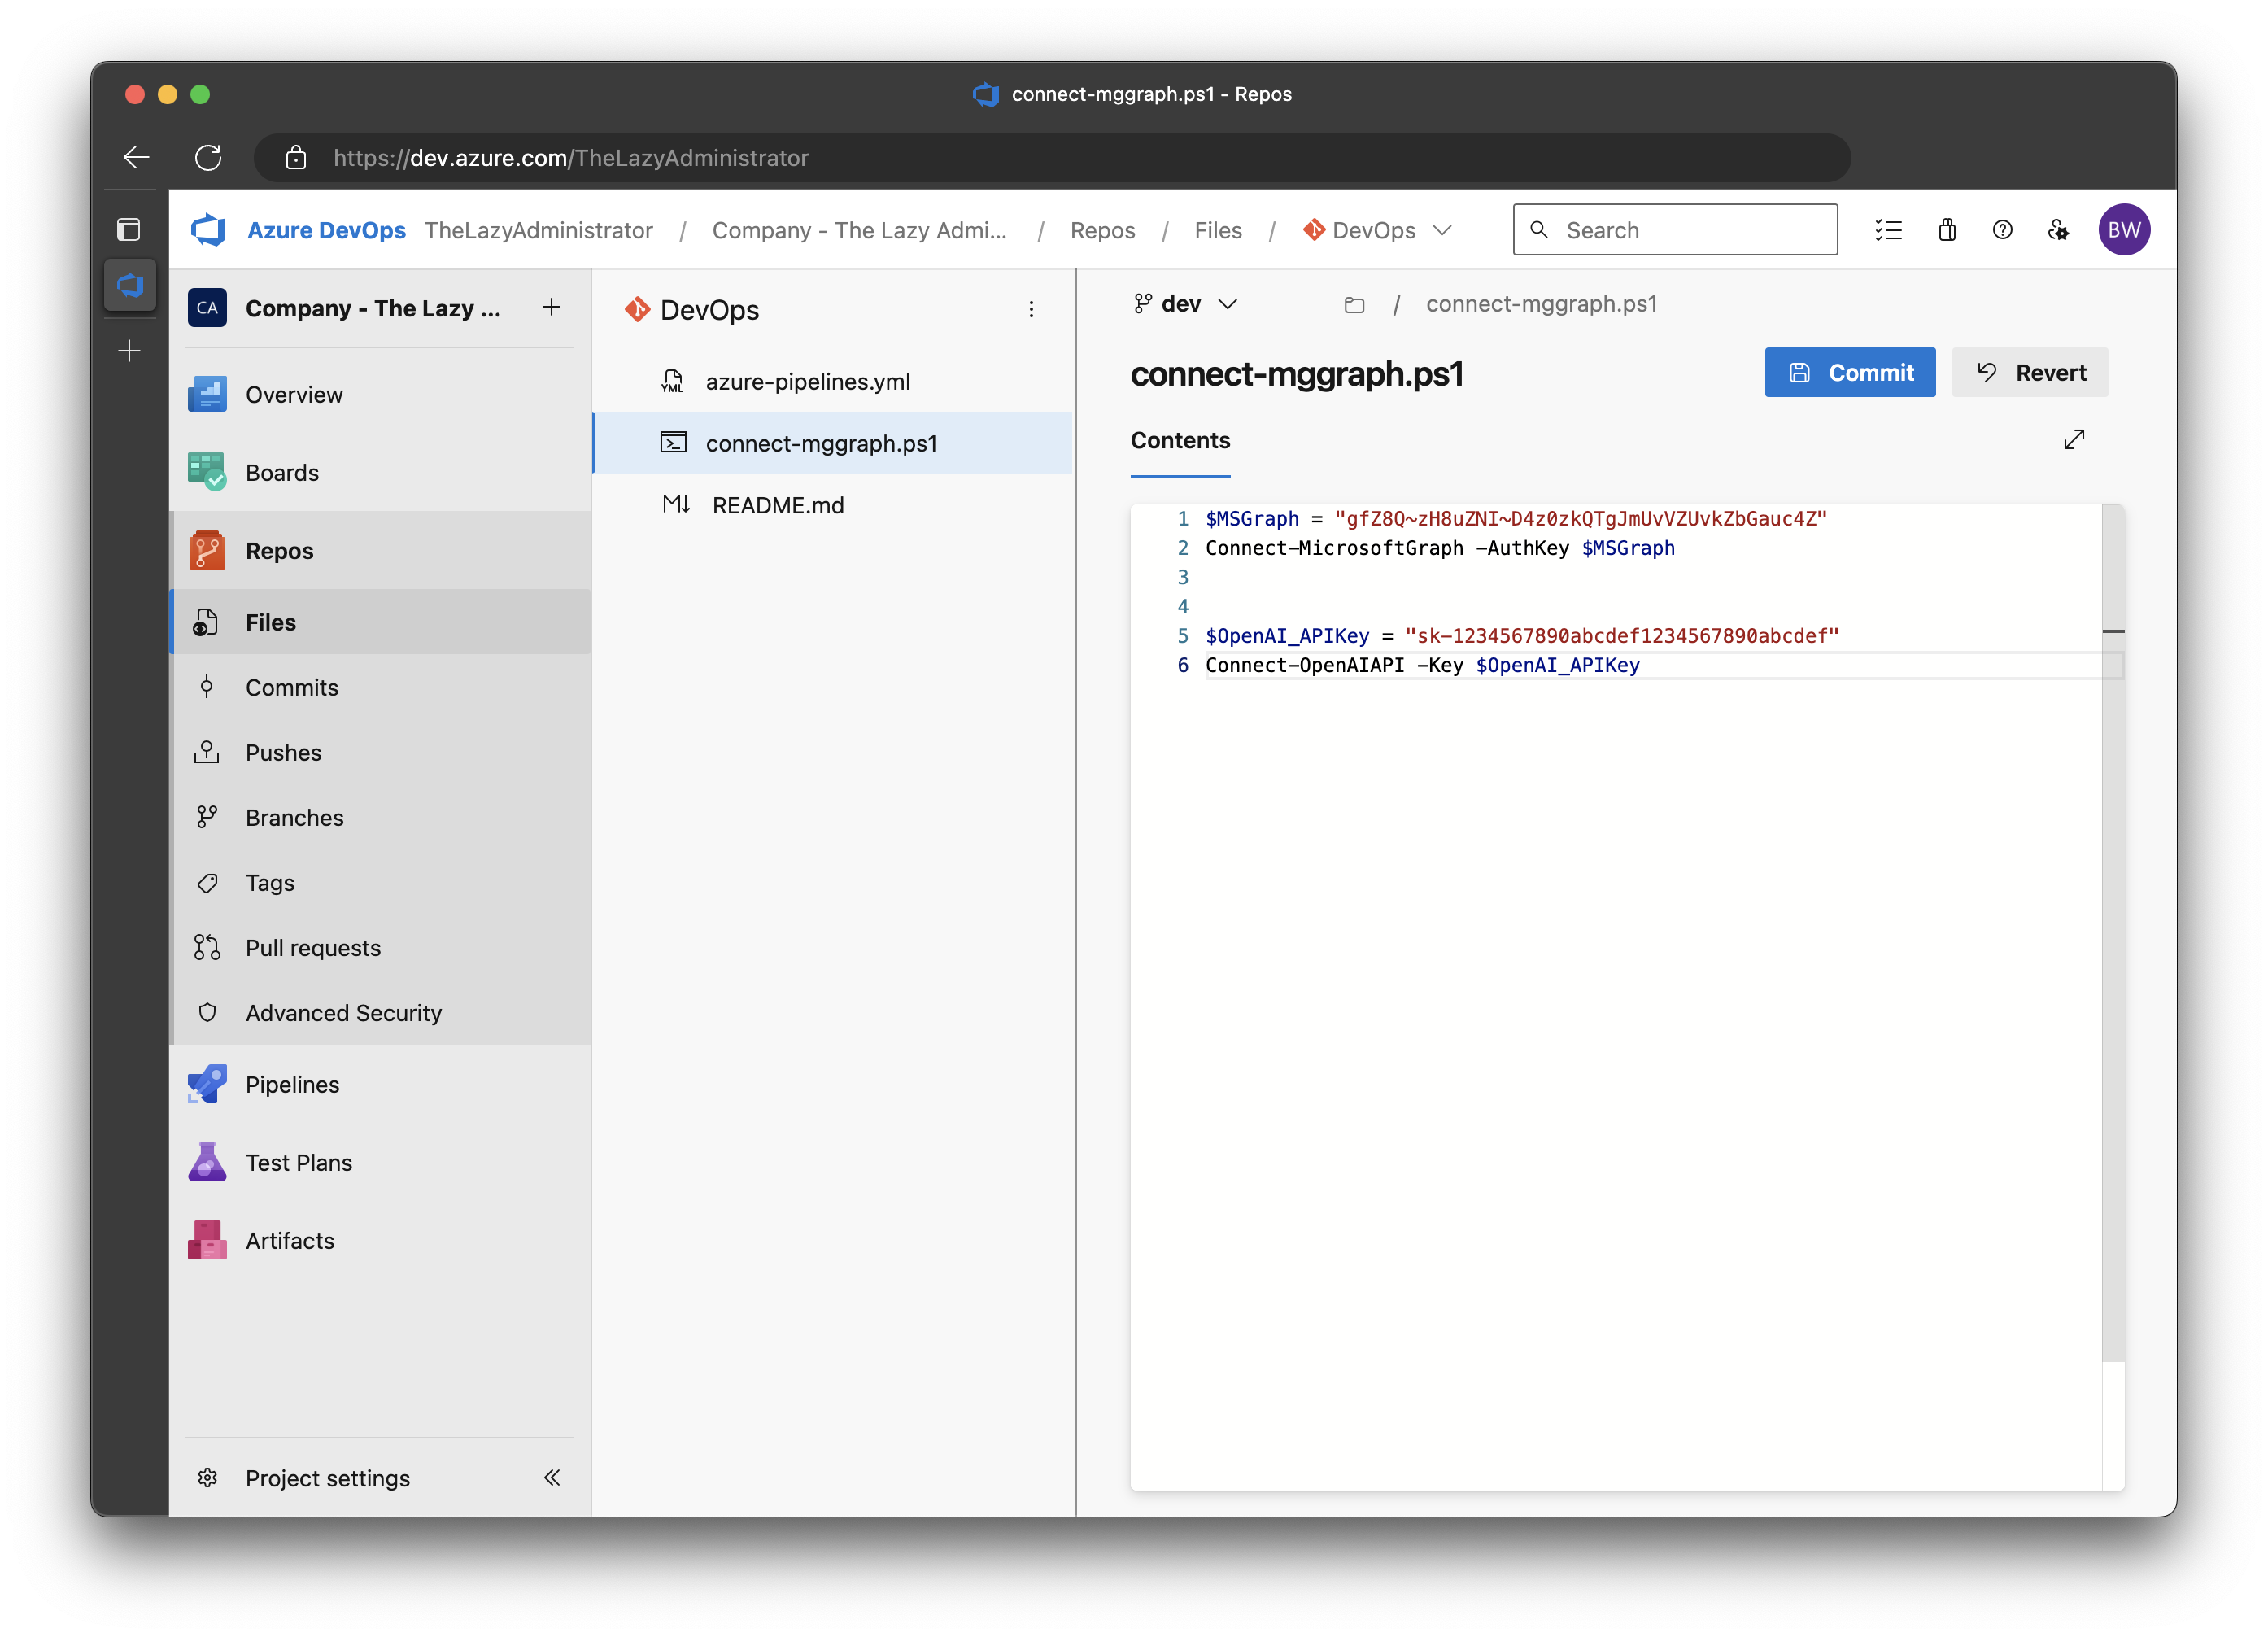Screen dimensions: 2268x1637
Task: Click the folder icon in the file path
Action: pyautogui.click(x=1354, y=304)
